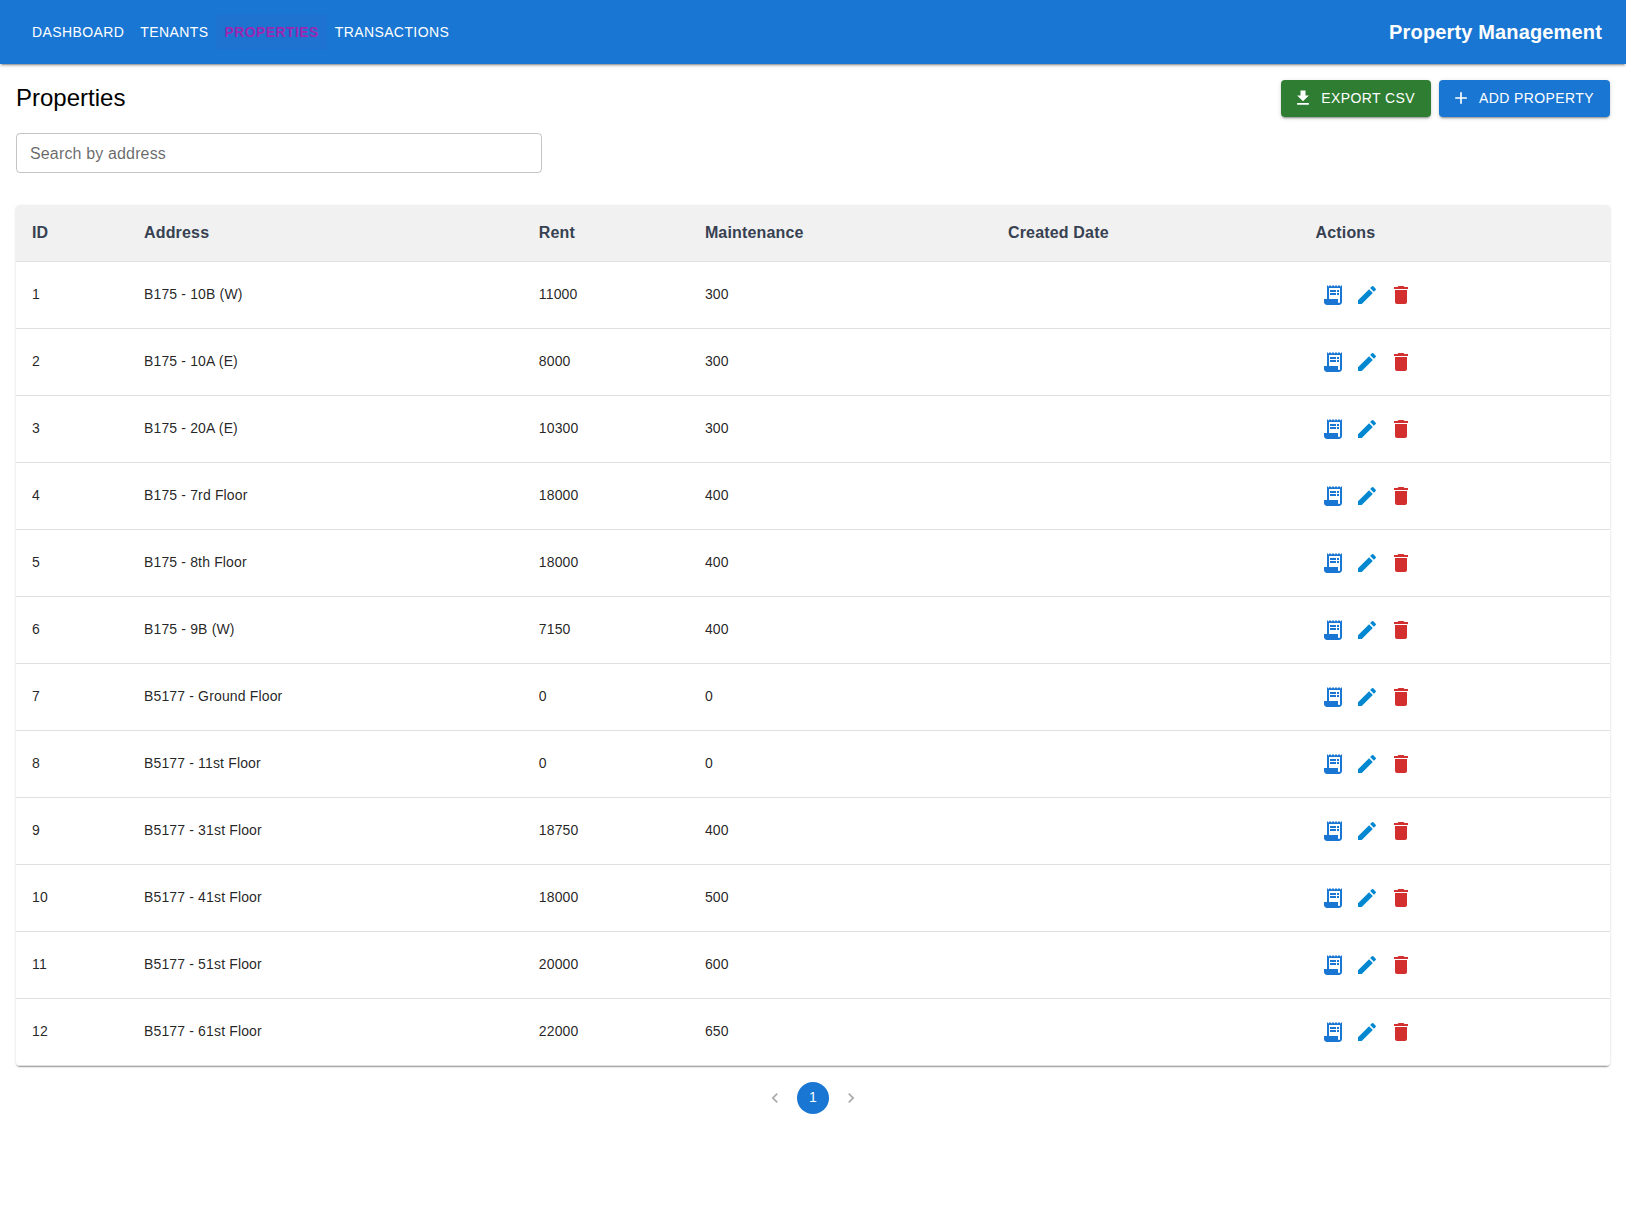Delete B175 - 9B (W) using trash icon
Viewport: 1626px width, 1223px height.
1401,630
